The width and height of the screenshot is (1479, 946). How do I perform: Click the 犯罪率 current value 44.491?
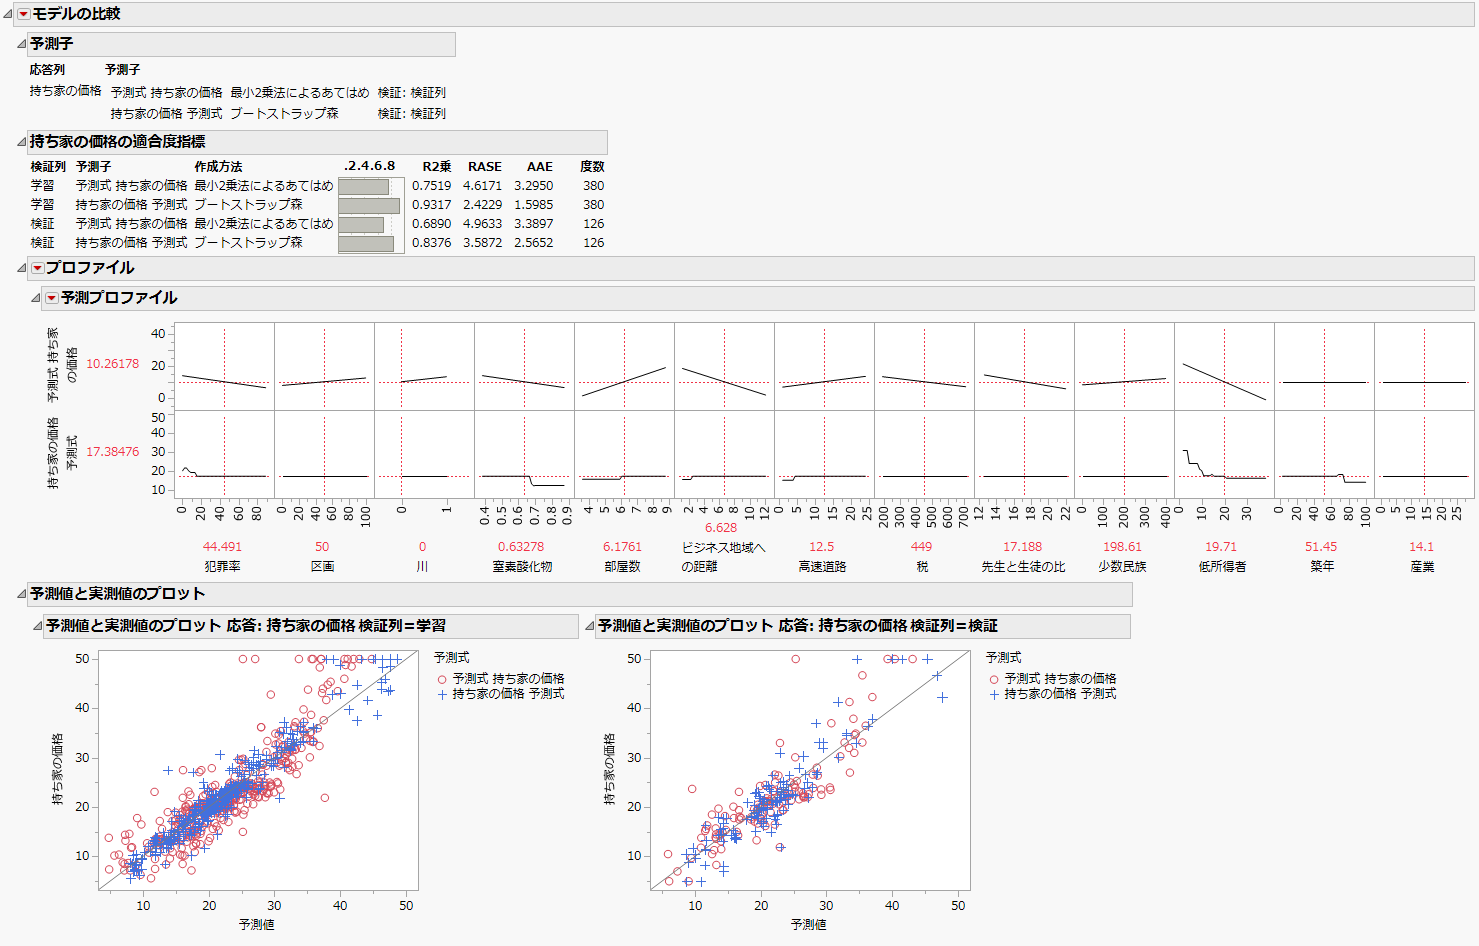(222, 547)
